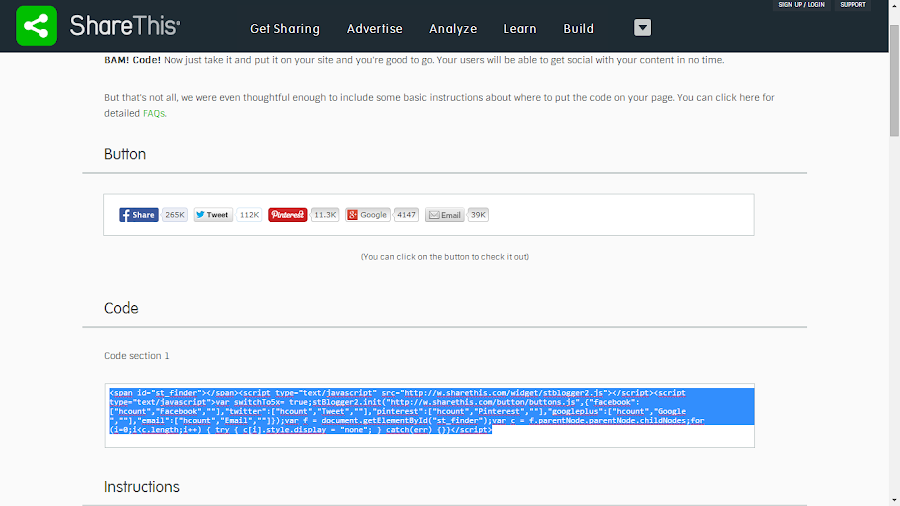
Task: Click the Facebook Share button
Action: [138, 215]
